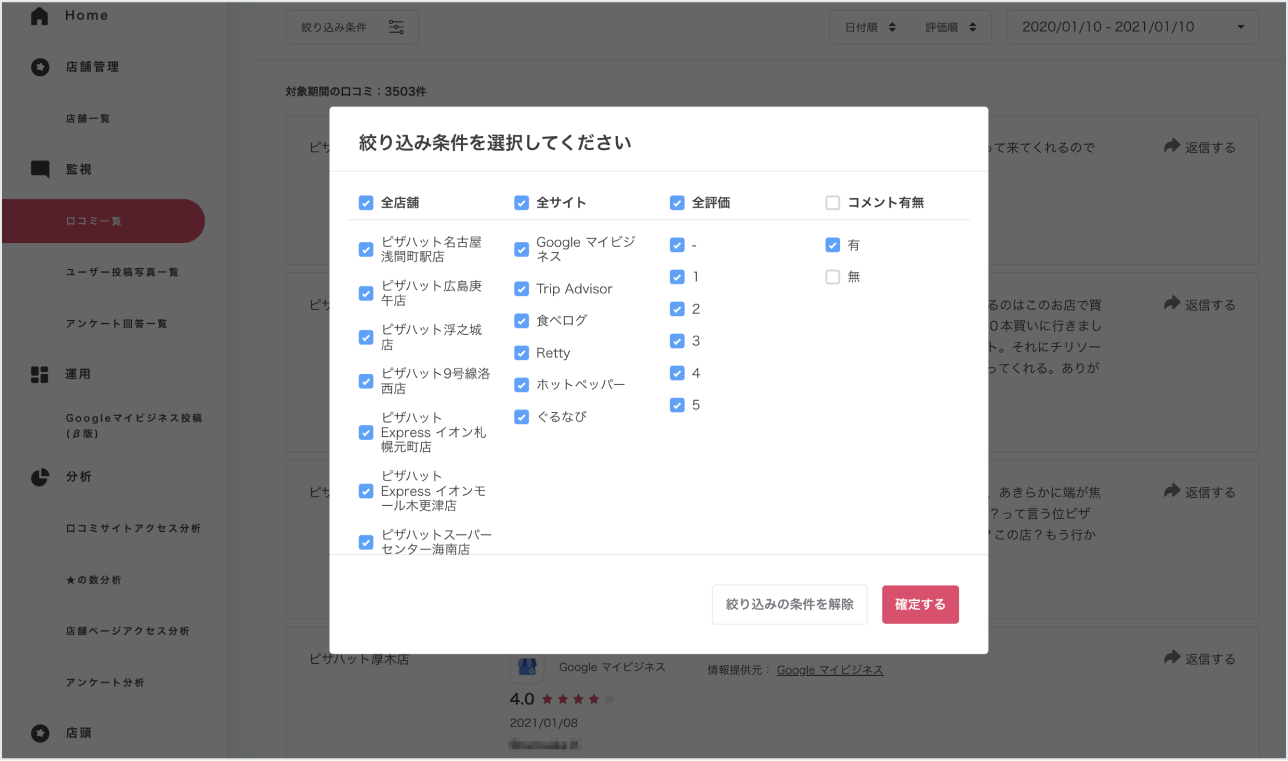Click the 店頭 star icon in the sidebar
Screen dimensions: 1288x761
tap(40, 733)
